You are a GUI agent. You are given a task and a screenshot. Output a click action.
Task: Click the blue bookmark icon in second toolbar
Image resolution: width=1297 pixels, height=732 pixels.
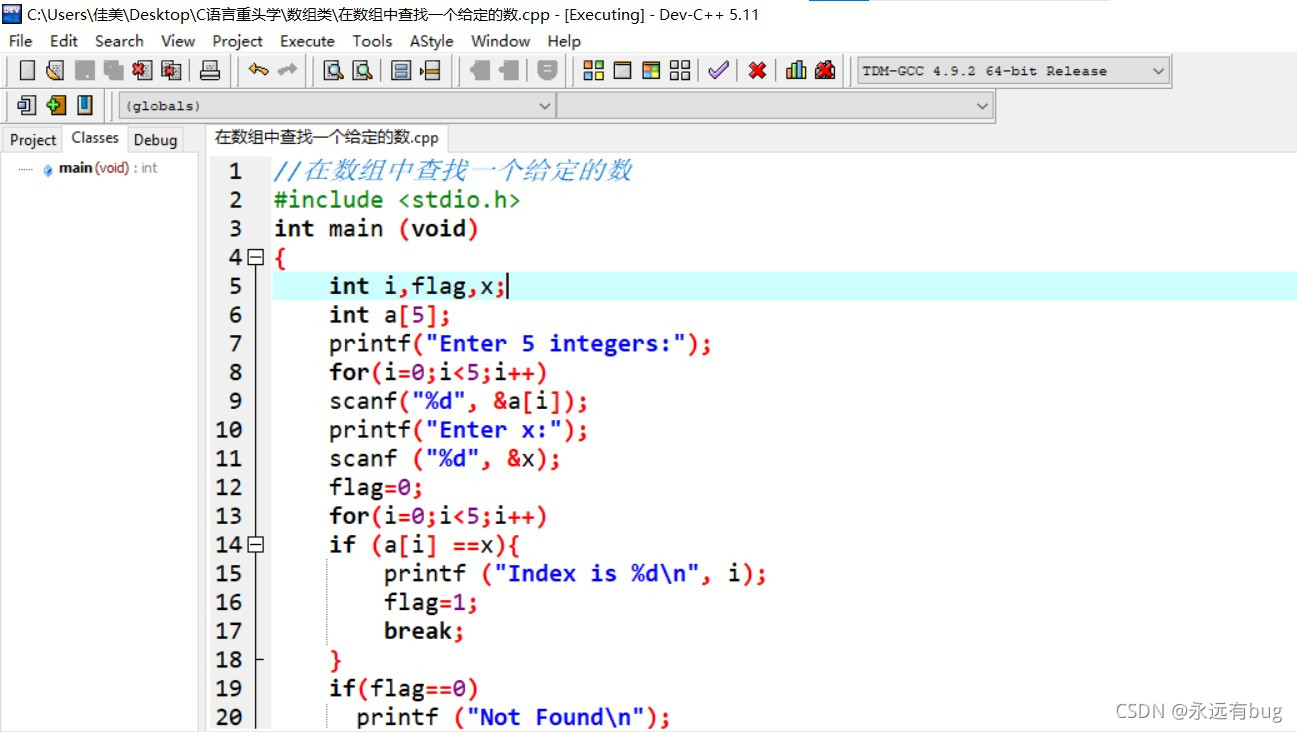click(x=85, y=104)
